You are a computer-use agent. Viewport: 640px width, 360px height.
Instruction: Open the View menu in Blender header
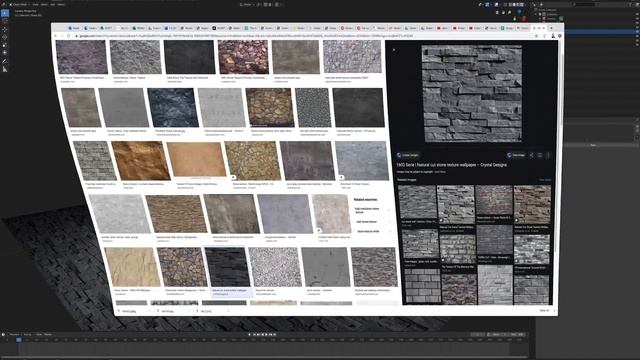click(x=36, y=4)
